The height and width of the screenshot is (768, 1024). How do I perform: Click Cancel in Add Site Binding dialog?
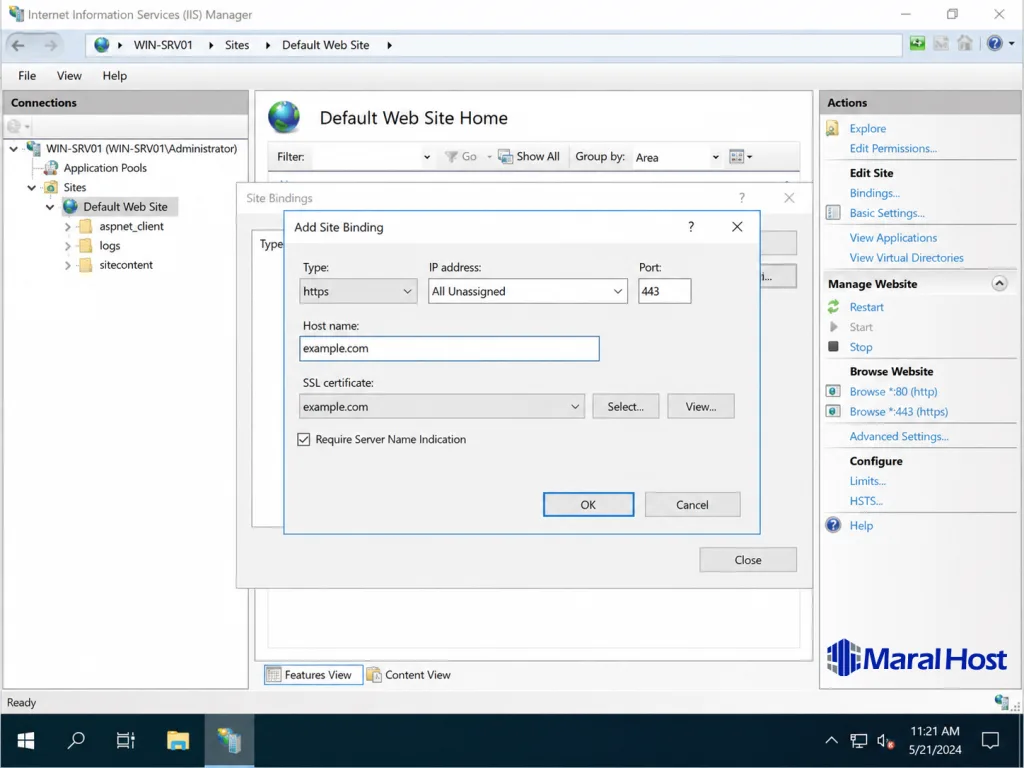coord(692,505)
